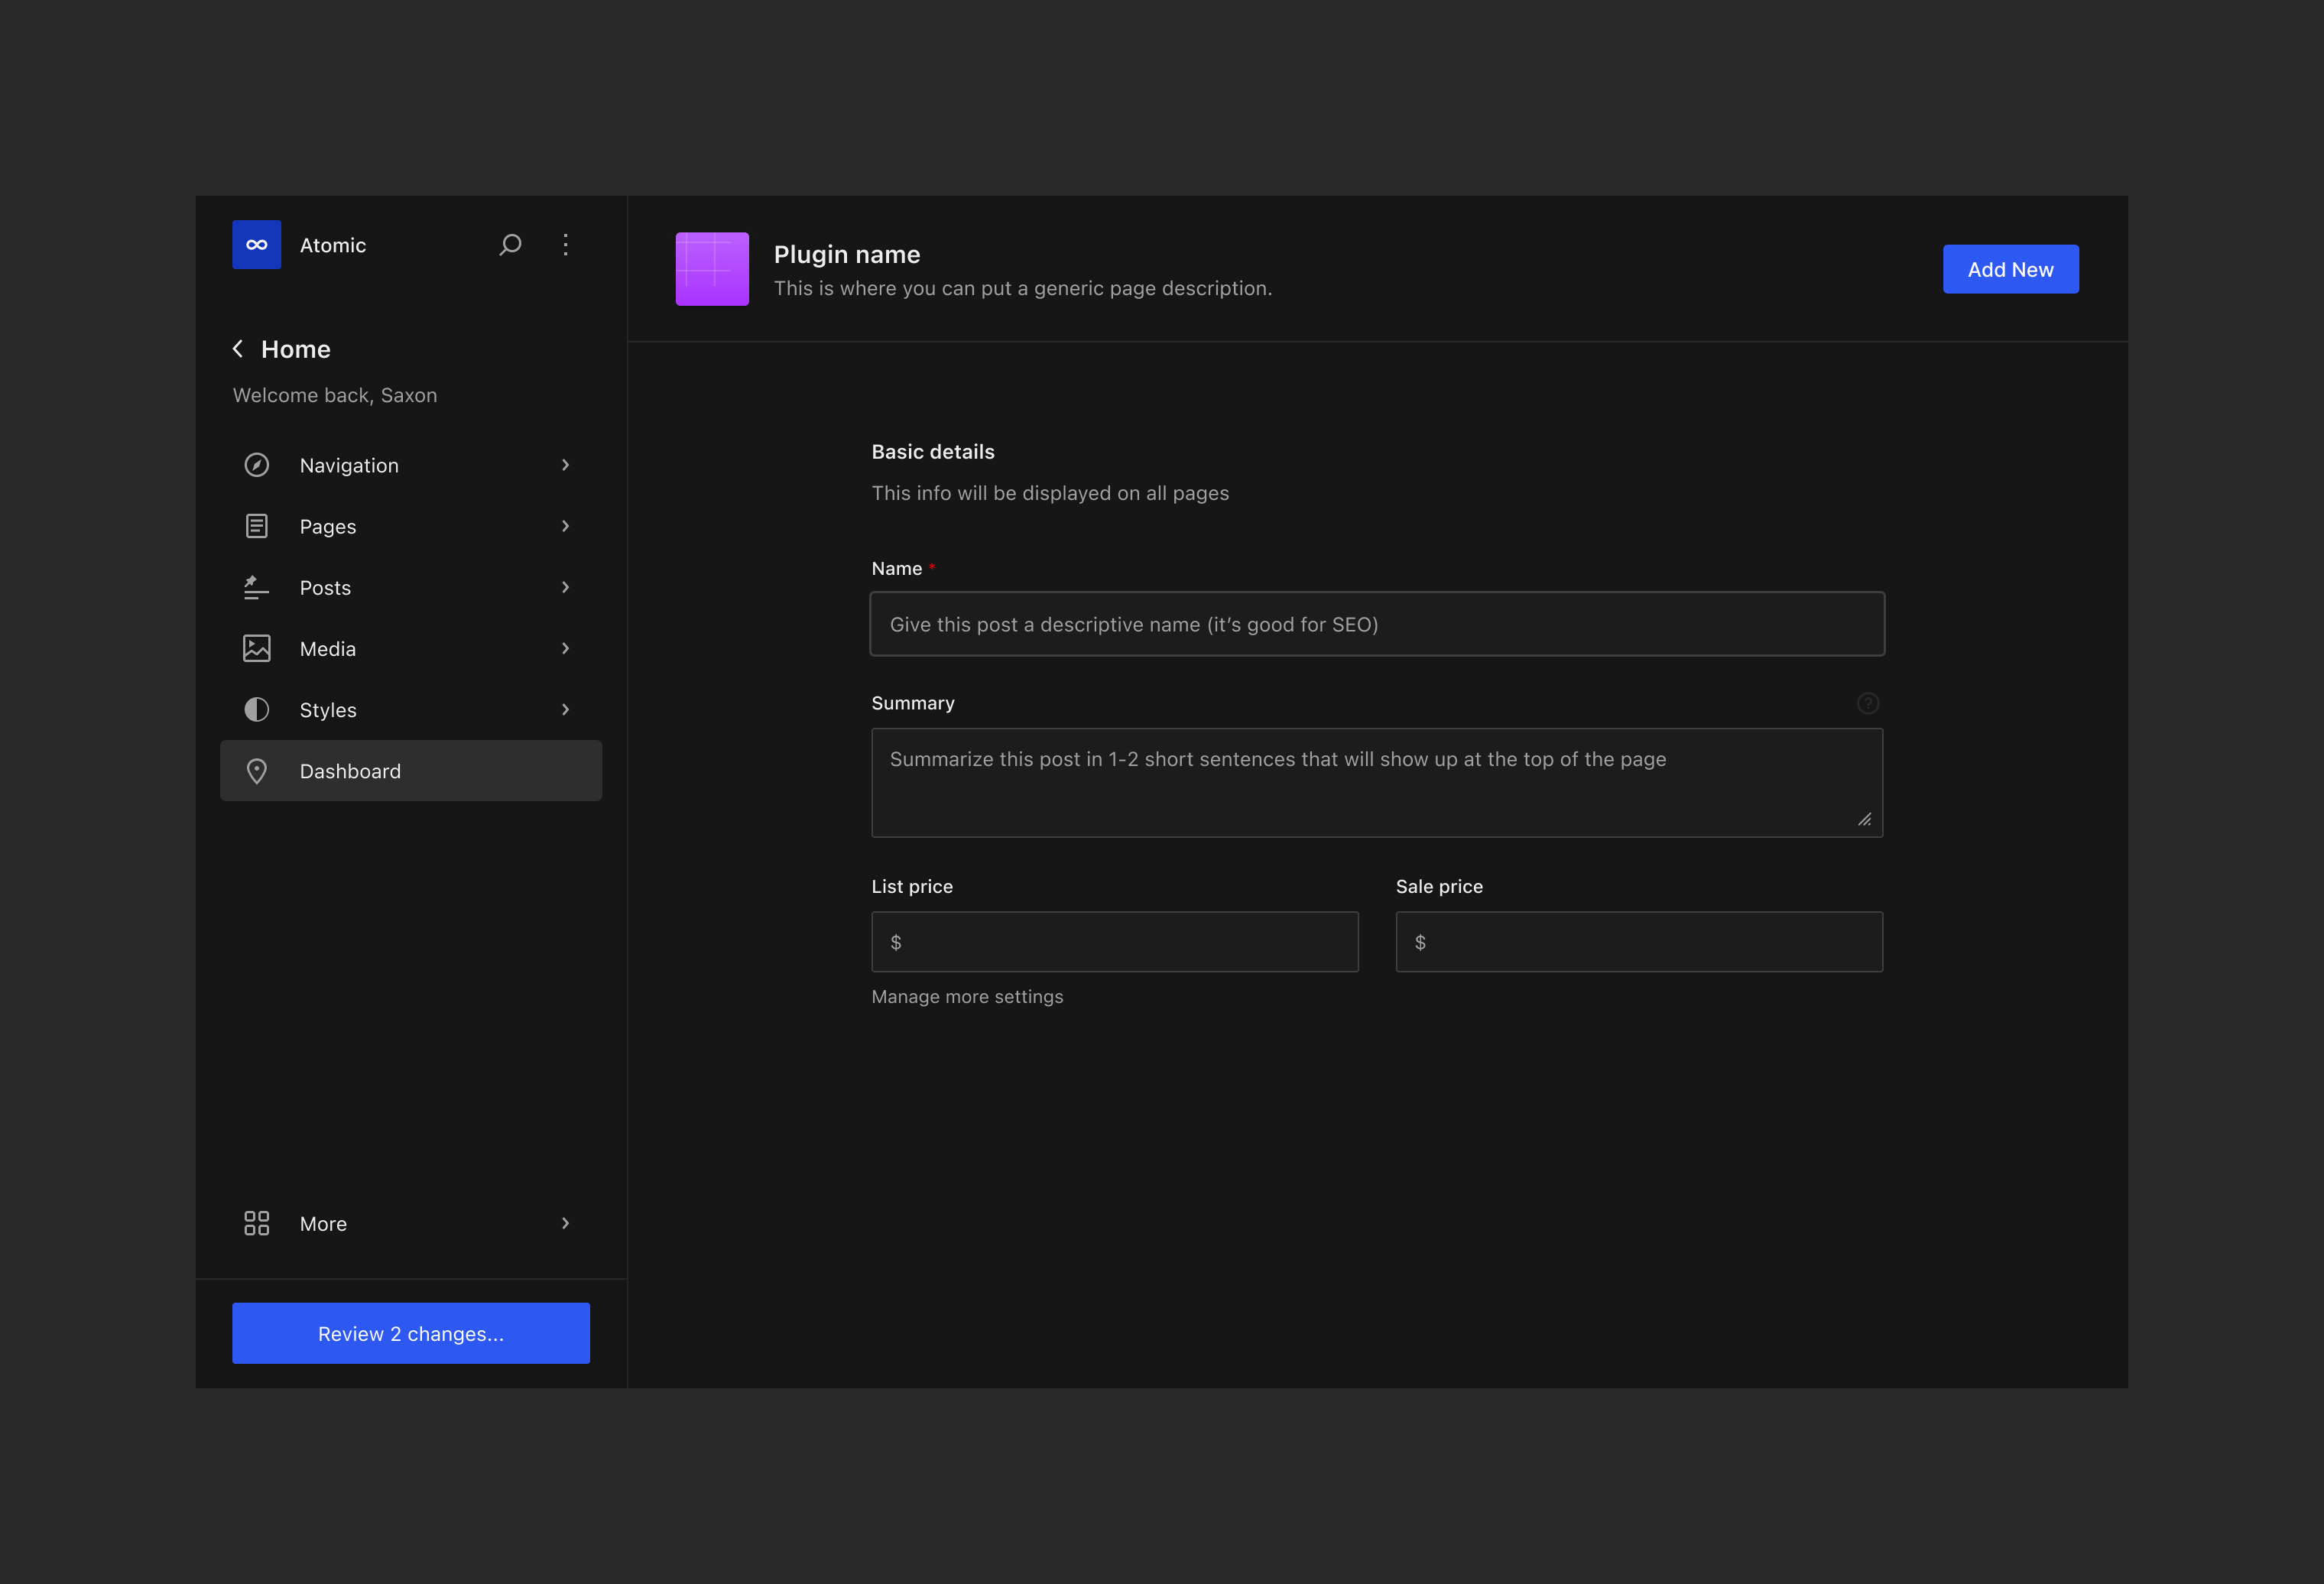The image size is (2324, 1584).
Task: Click the Dashboard location pin icon
Action: point(256,770)
